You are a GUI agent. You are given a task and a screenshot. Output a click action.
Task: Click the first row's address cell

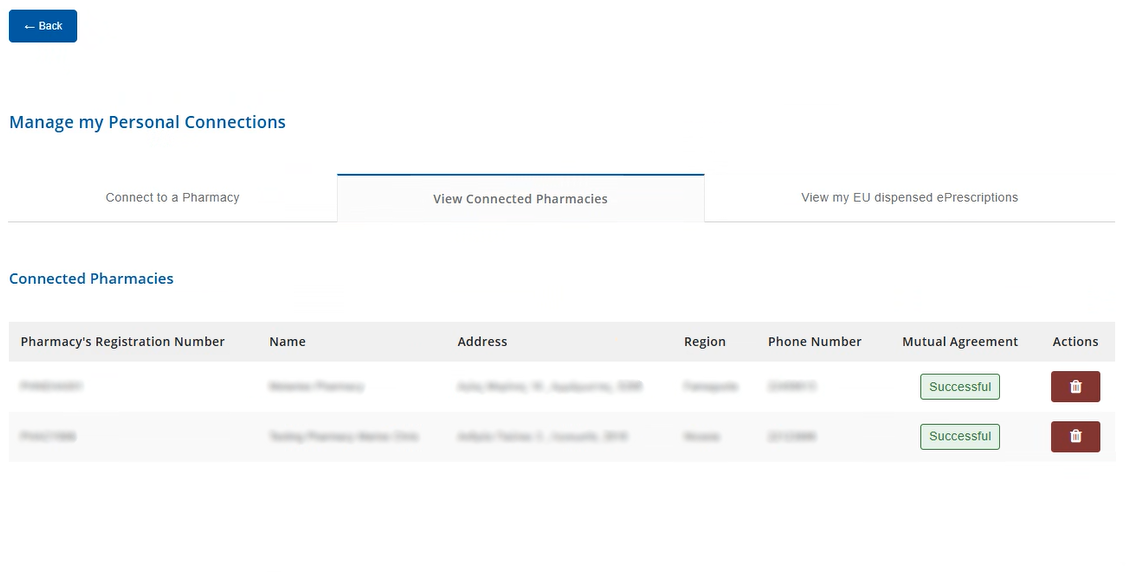549,386
